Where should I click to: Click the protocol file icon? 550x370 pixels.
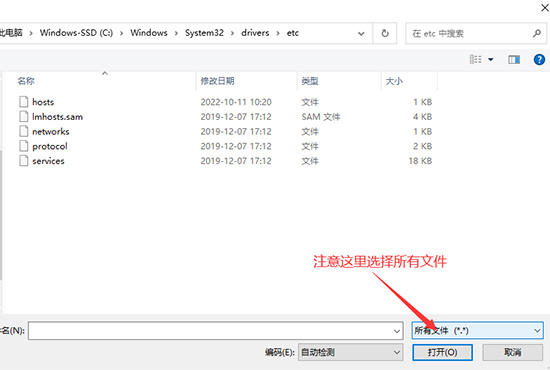[x=24, y=146]
